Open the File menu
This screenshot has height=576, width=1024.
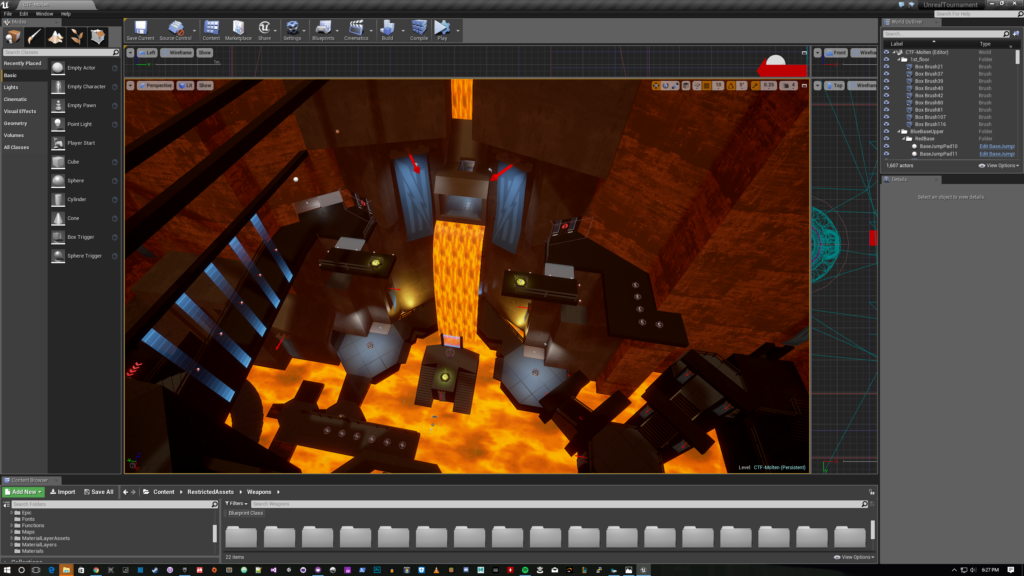coord(8,14)
